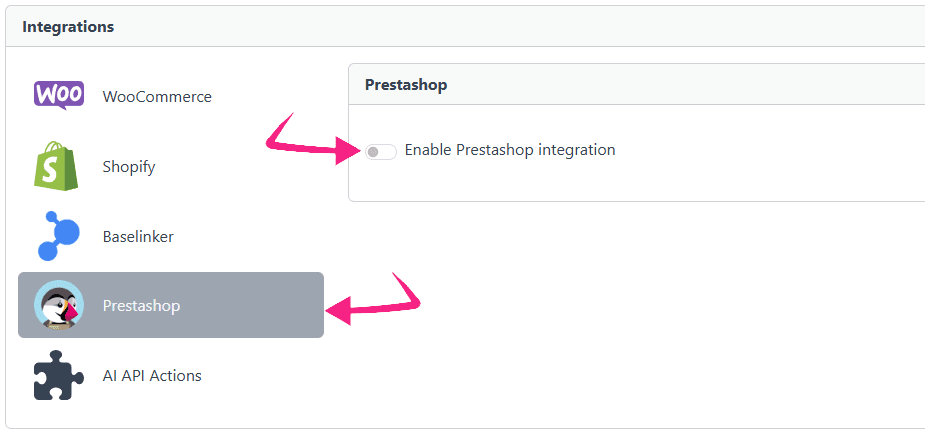Click the Integrations section heading
The image size is (925, 434).
[x=68, y=27]
